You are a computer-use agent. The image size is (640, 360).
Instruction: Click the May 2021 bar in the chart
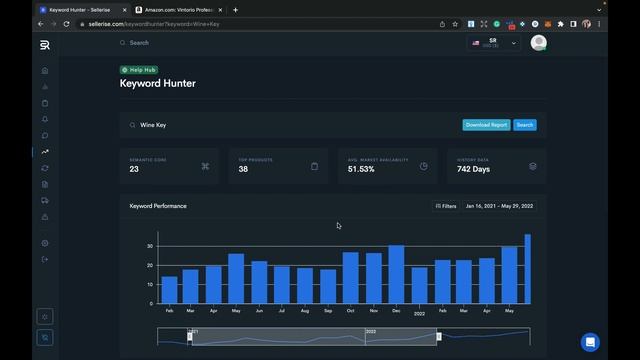236,279
